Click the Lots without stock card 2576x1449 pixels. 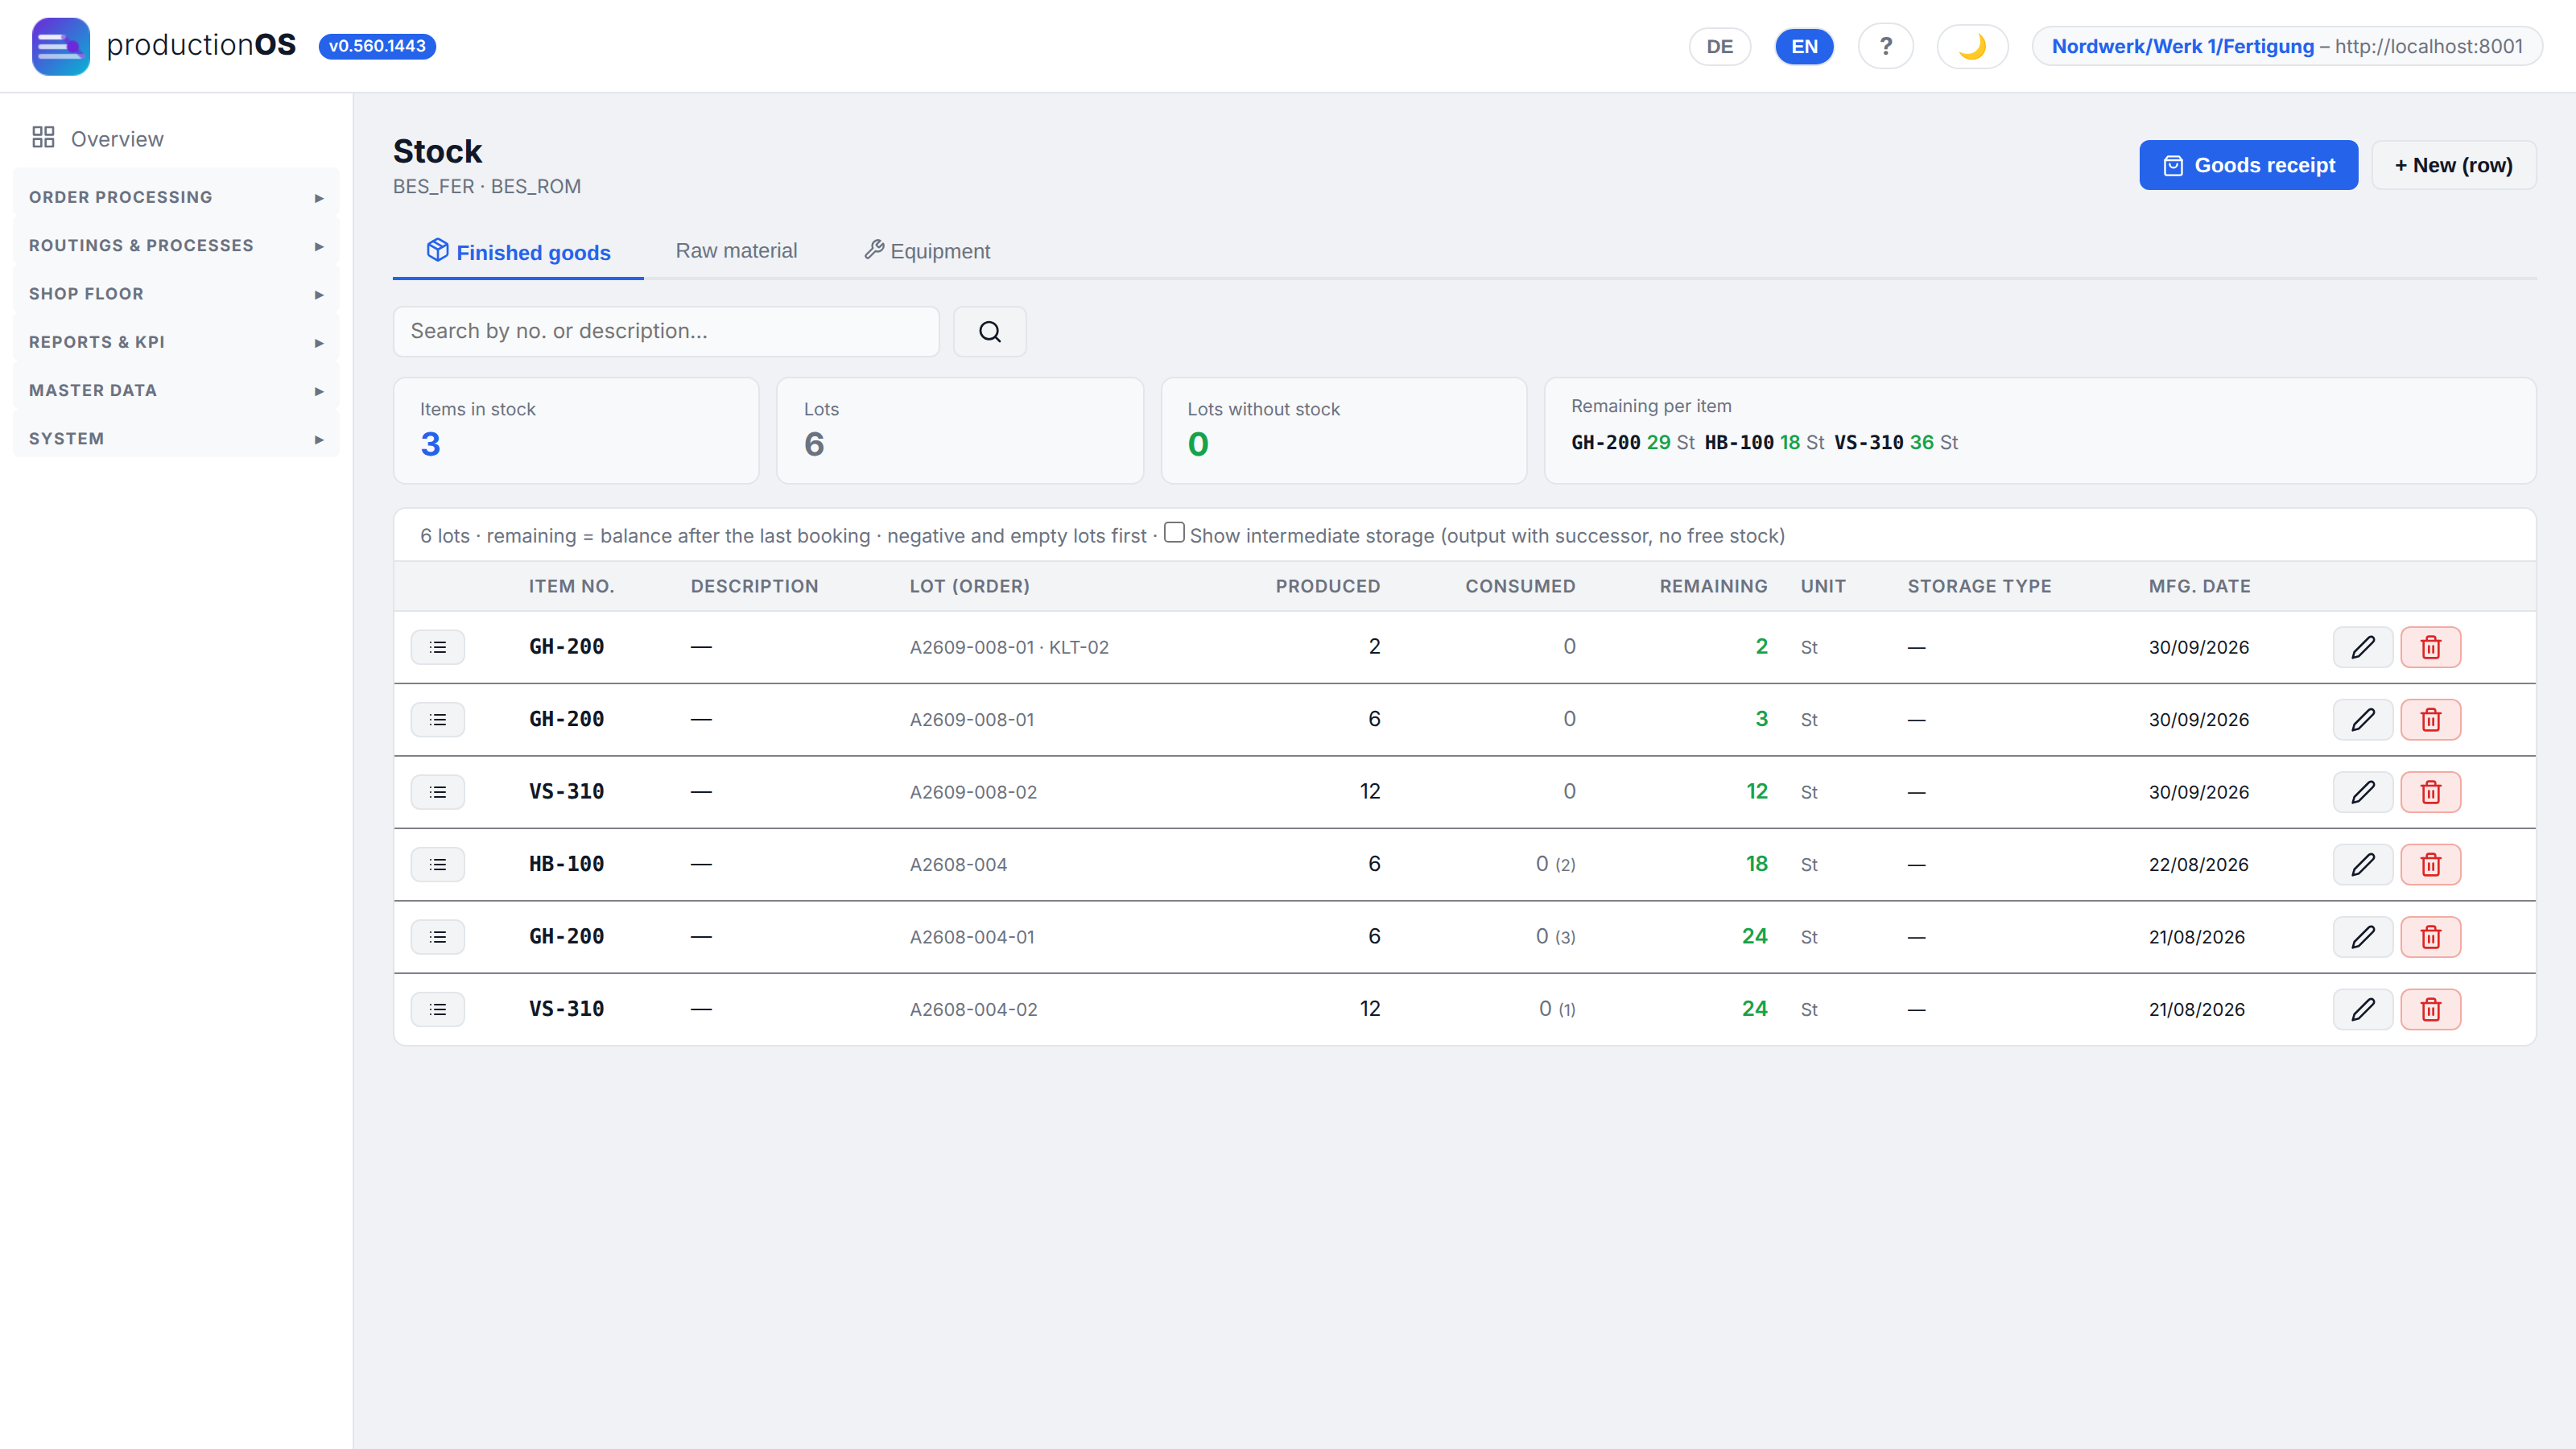(x=1343, y=431)
